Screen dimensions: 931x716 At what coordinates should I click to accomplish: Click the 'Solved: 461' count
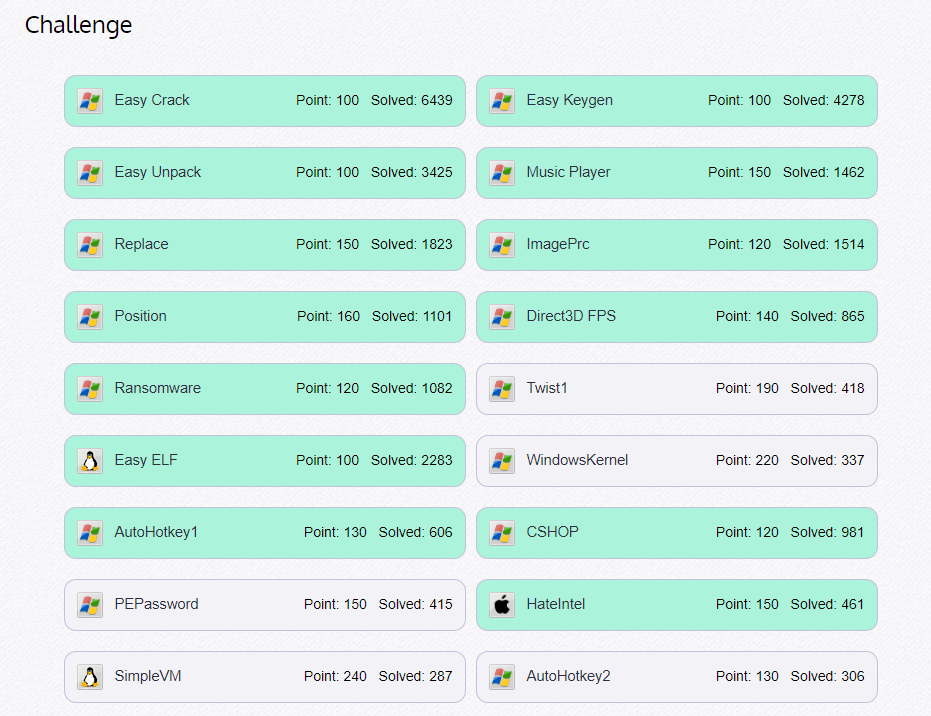pos(827,604)
